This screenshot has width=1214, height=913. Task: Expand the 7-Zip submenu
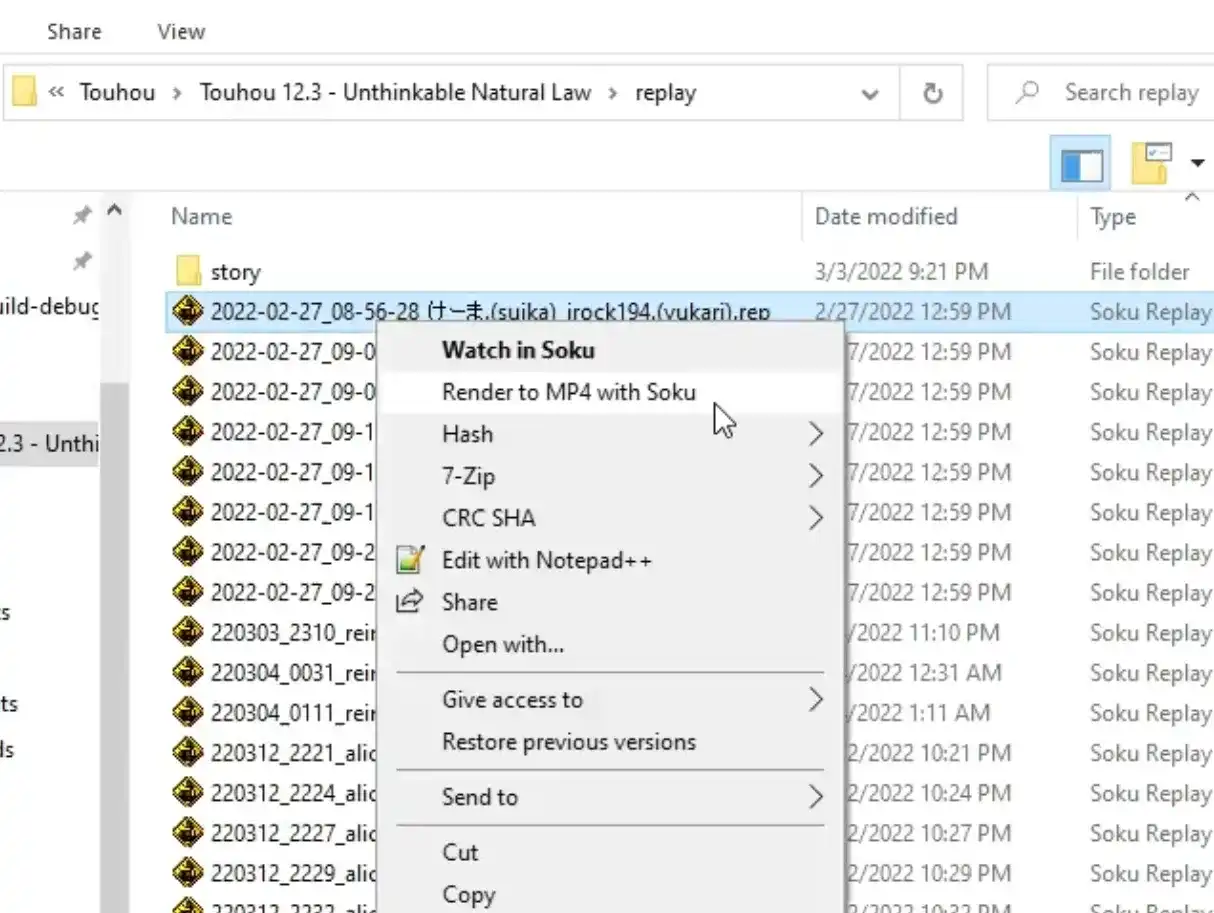point(816,476)
